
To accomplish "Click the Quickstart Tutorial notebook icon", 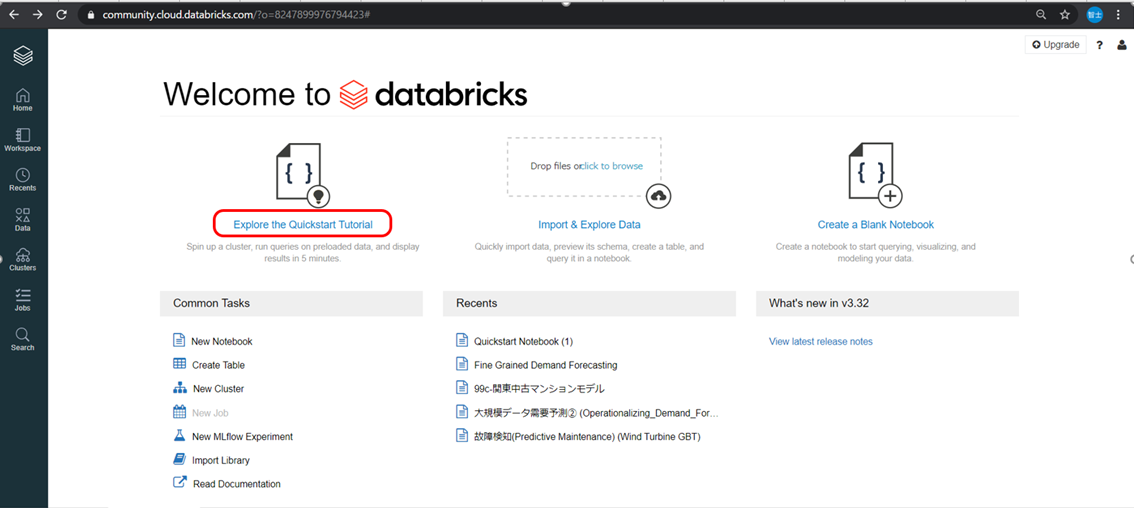I will pos(302,174).
